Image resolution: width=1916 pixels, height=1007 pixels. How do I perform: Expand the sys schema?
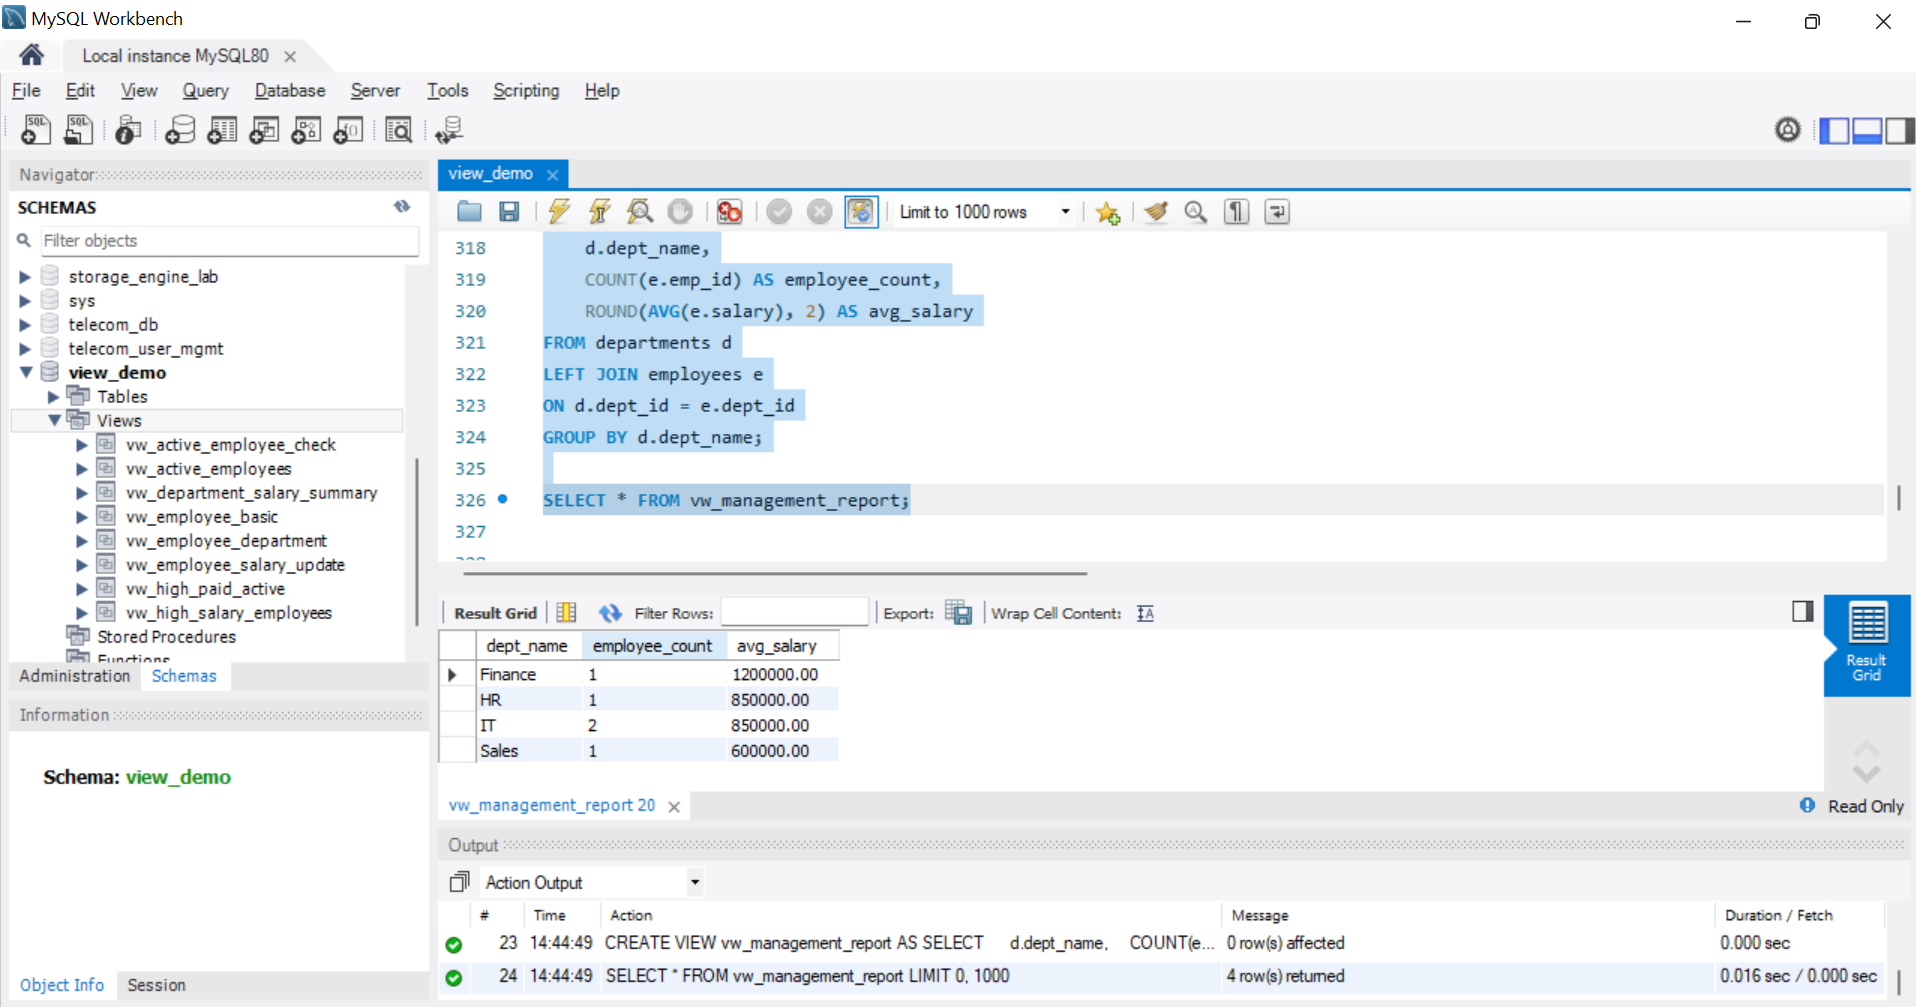pos(25,301)
